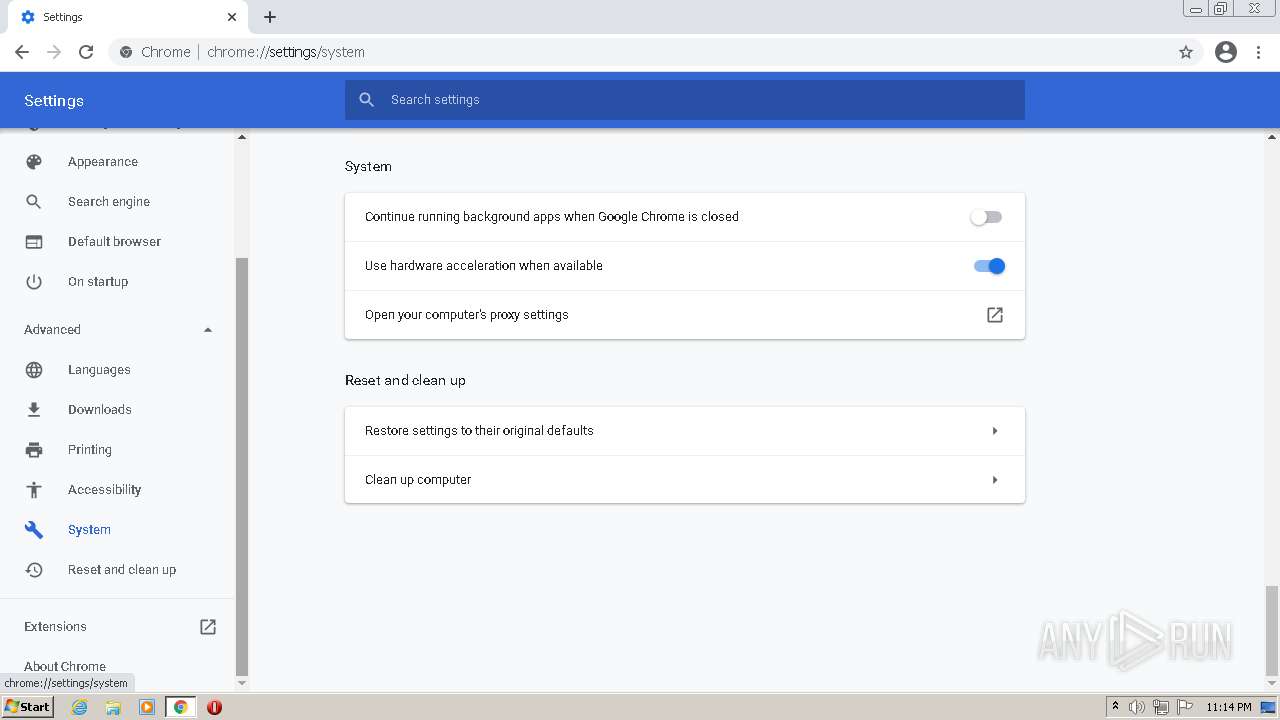The height and width of the screenshot is (720, 1280).
Task: Bookmark this page with the star icon
Action: point(1186,52)
